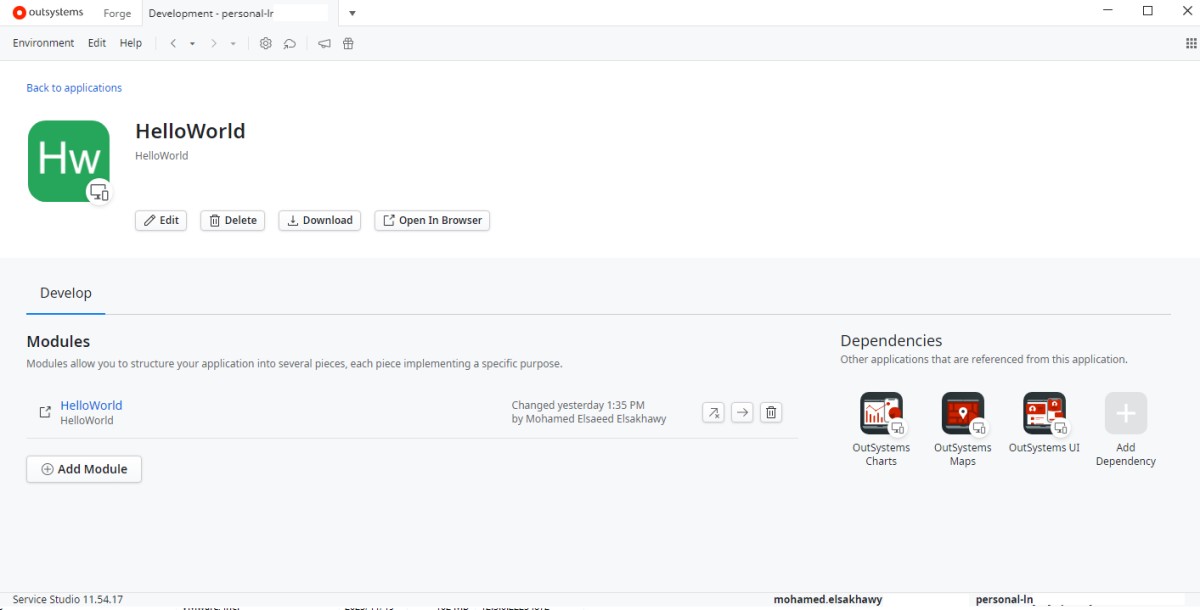
Task: Click the HelloWorld application title
Action: (x=190, y=131)
